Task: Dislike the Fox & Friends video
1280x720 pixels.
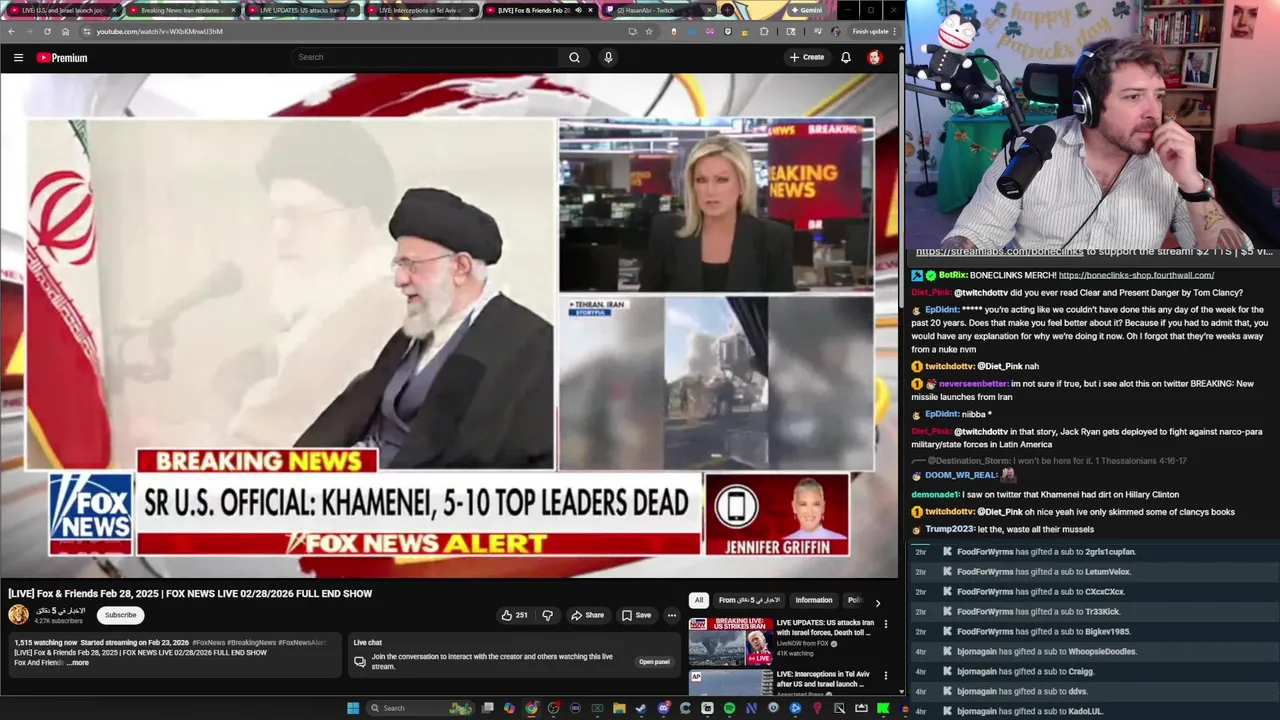Action: [x=547, y=615]
